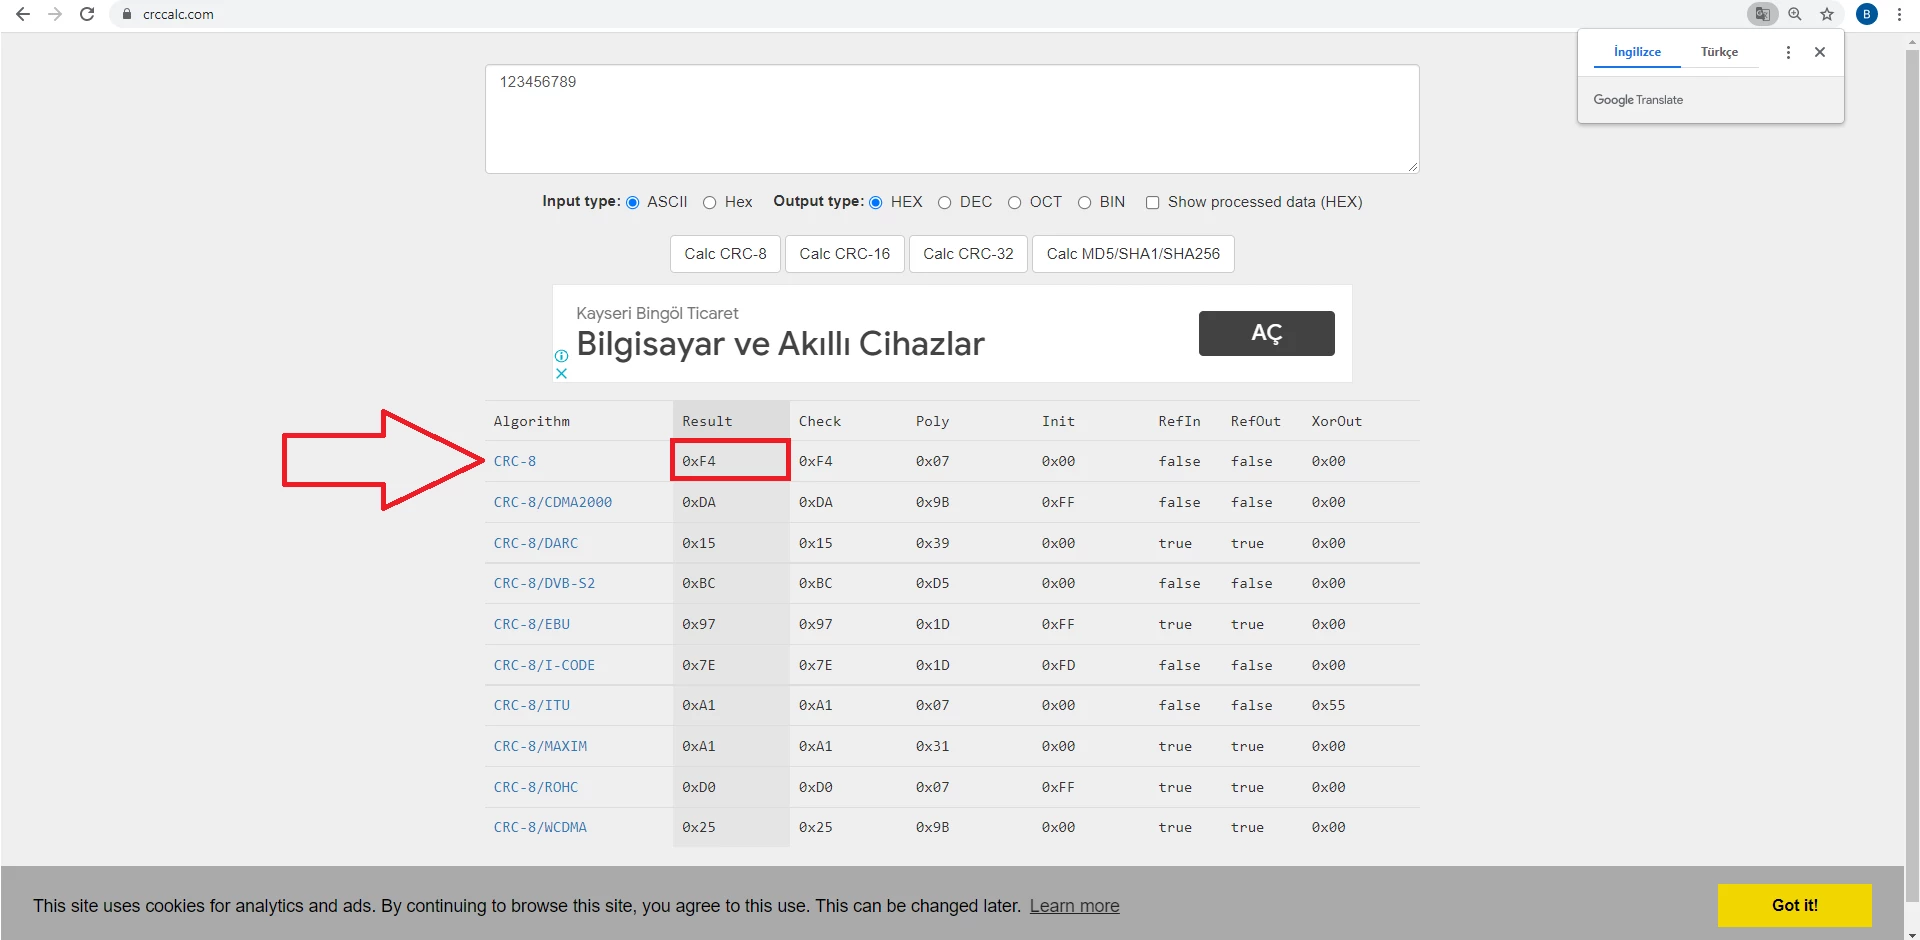Switch to the Türkçe tab
Viewport: 1920px width, 940px height.
click(x=1719, y=52)
